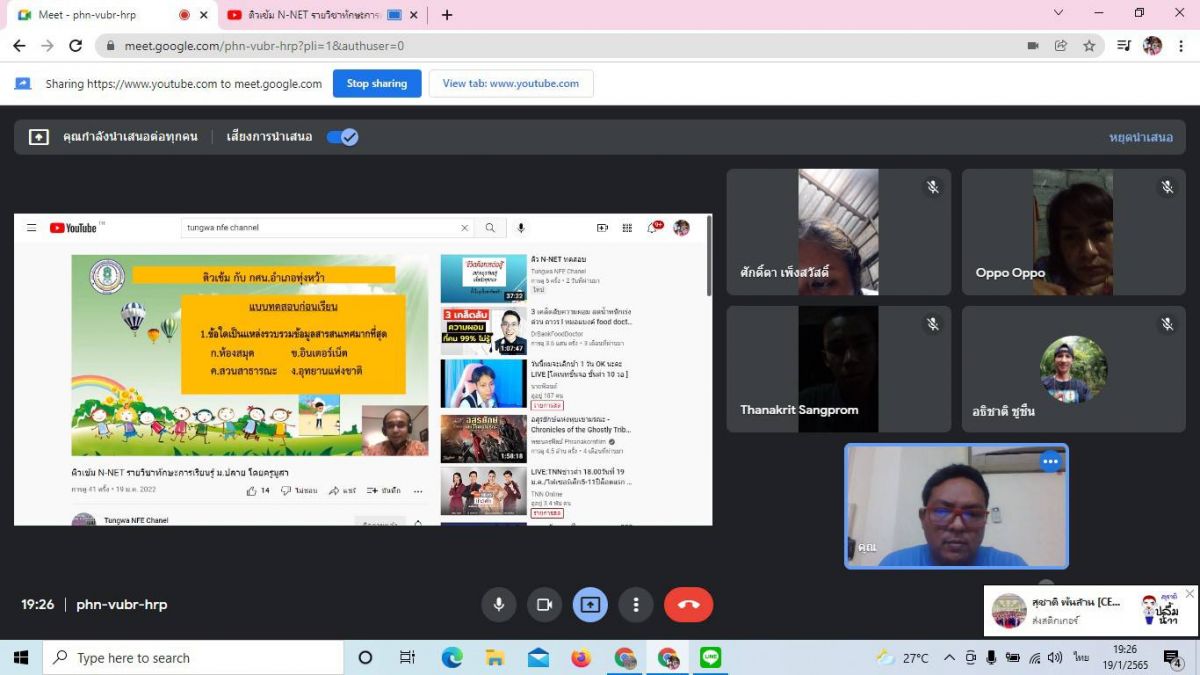
Task: Click the Stop sharing button
Action: [376, 84]
